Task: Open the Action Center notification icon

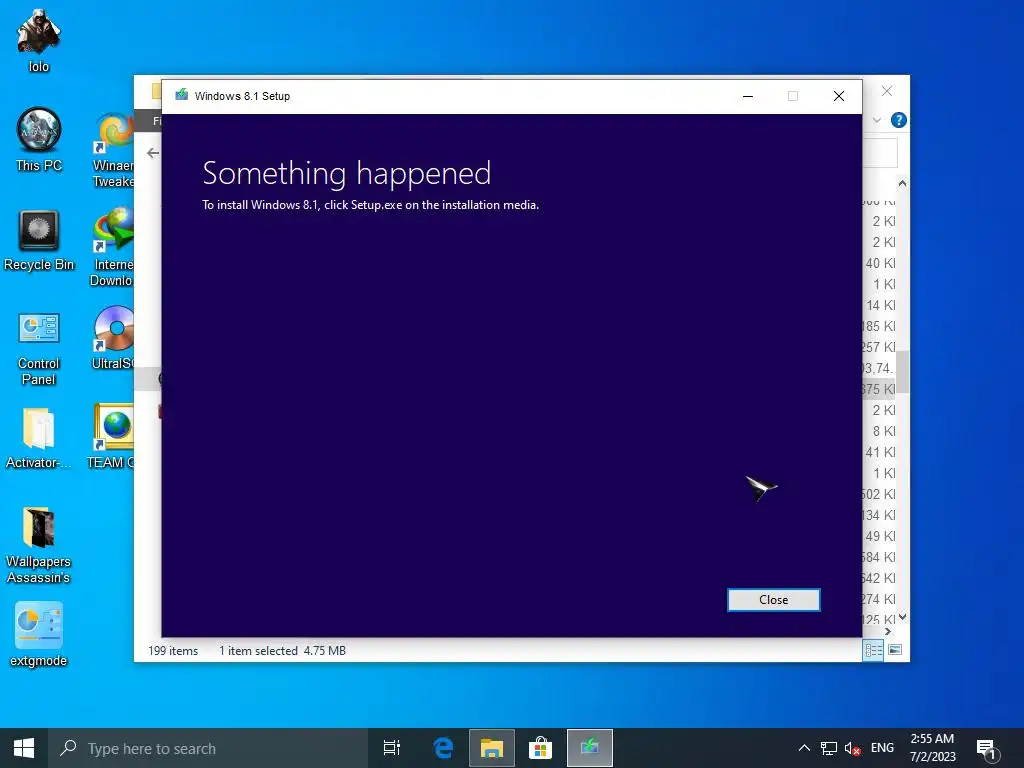Action: [x=986, y=749]
